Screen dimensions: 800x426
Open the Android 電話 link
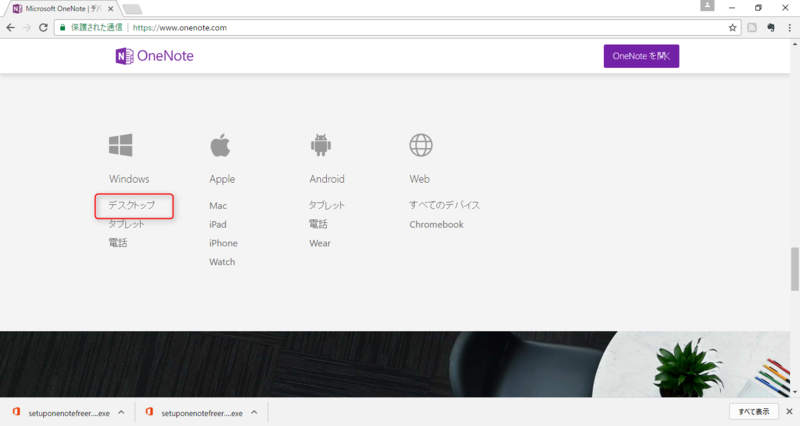click(x=318, y=224)
